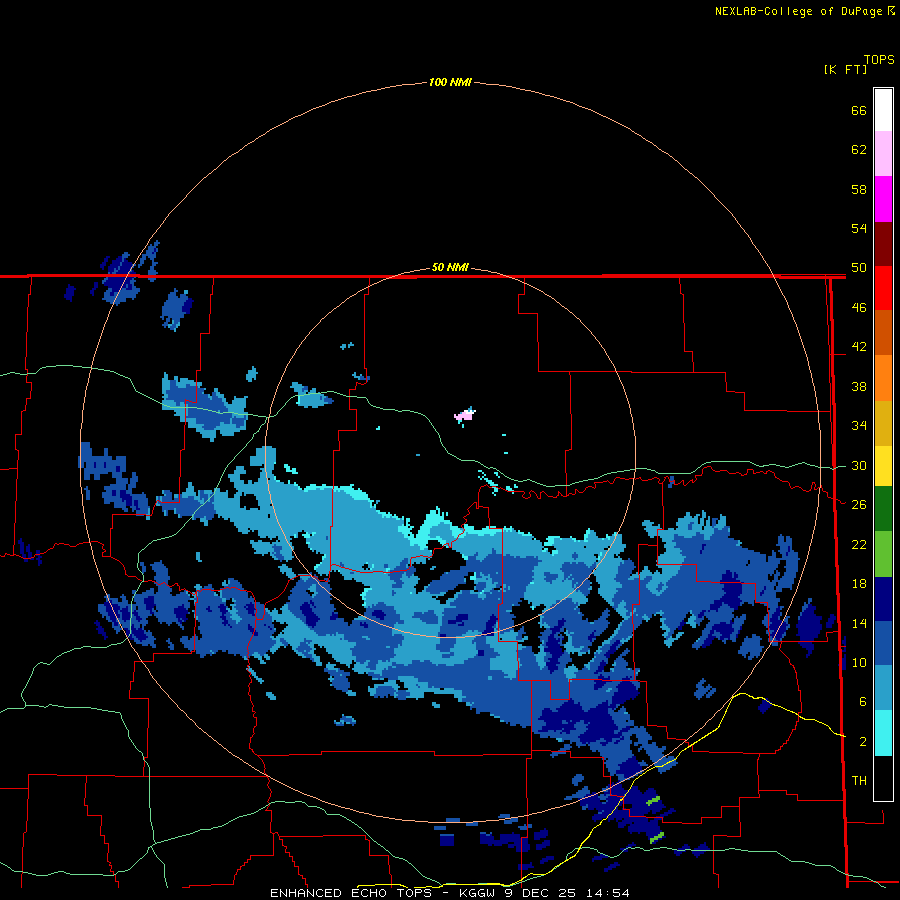
Task: Click the dark red legend color band
Action: [x=883, y=244]
